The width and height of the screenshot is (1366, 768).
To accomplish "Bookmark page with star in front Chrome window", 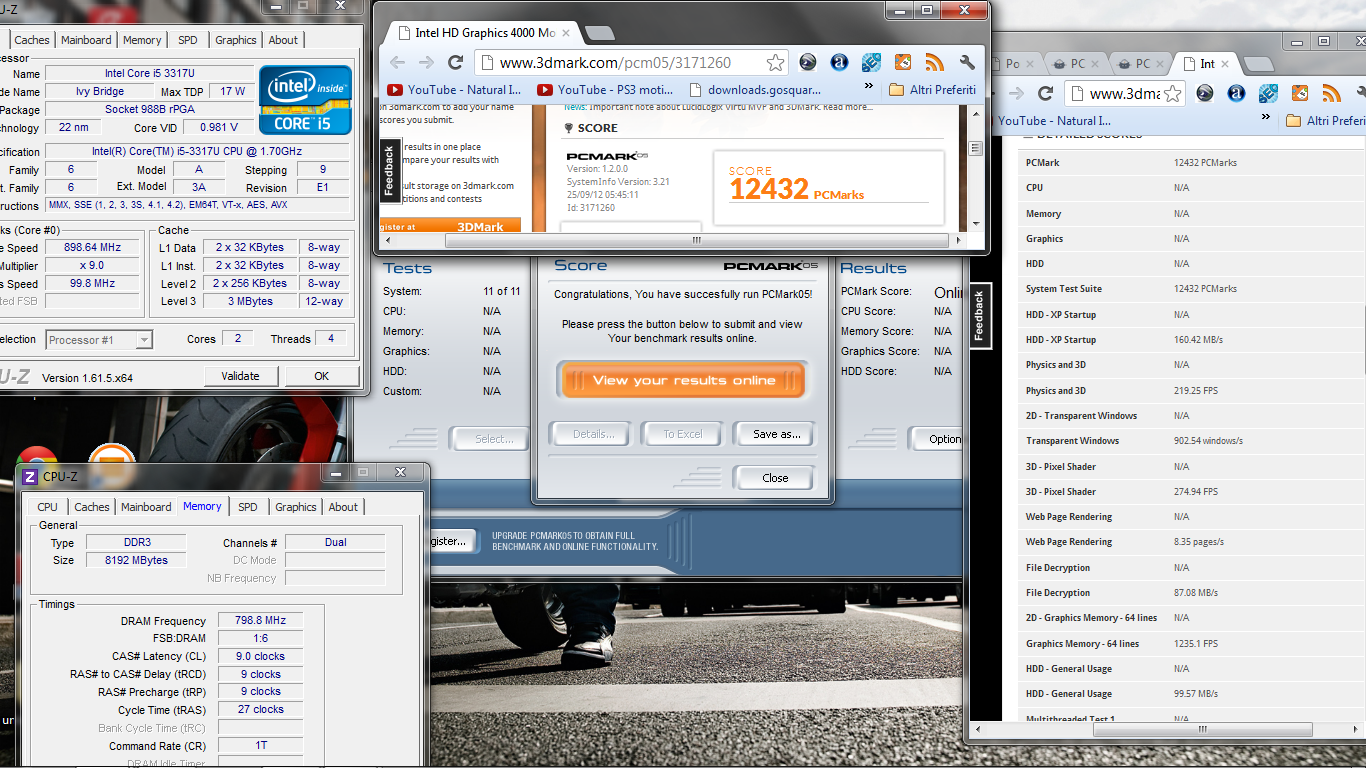I will pyautogui.click(x=775, y=62).
